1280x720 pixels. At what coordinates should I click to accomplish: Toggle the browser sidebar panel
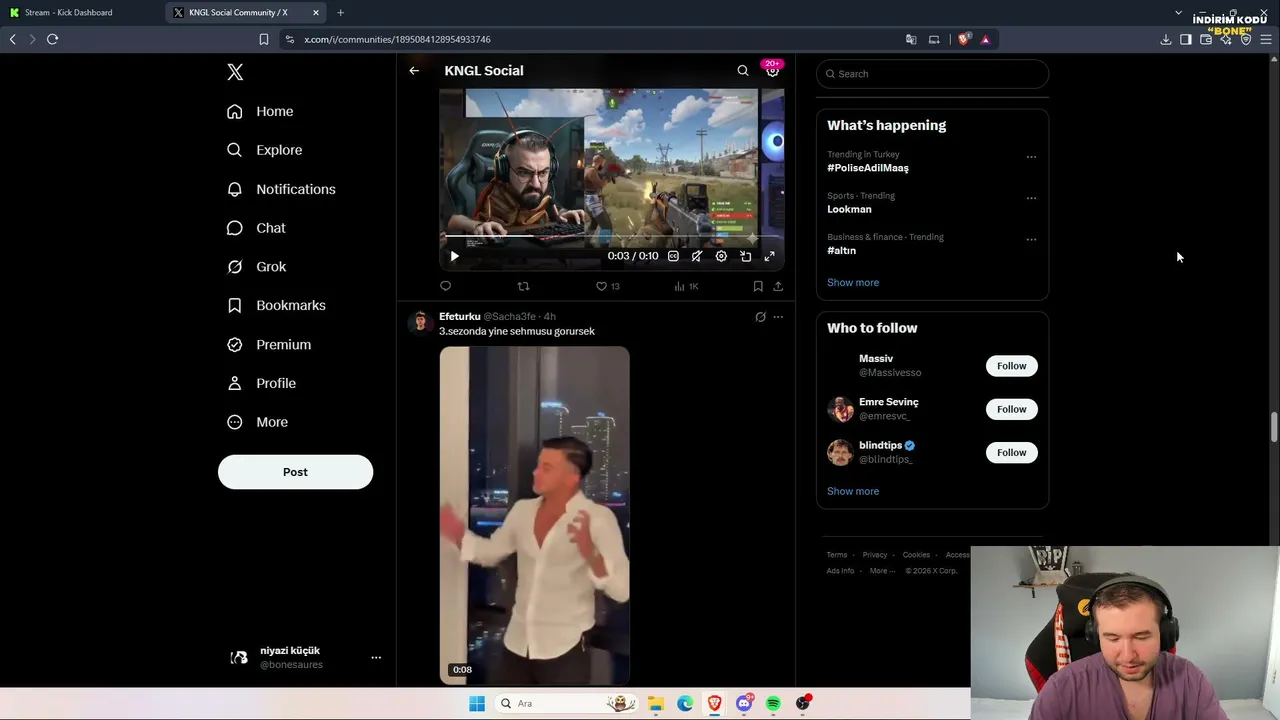click(x=1185, y=39)
